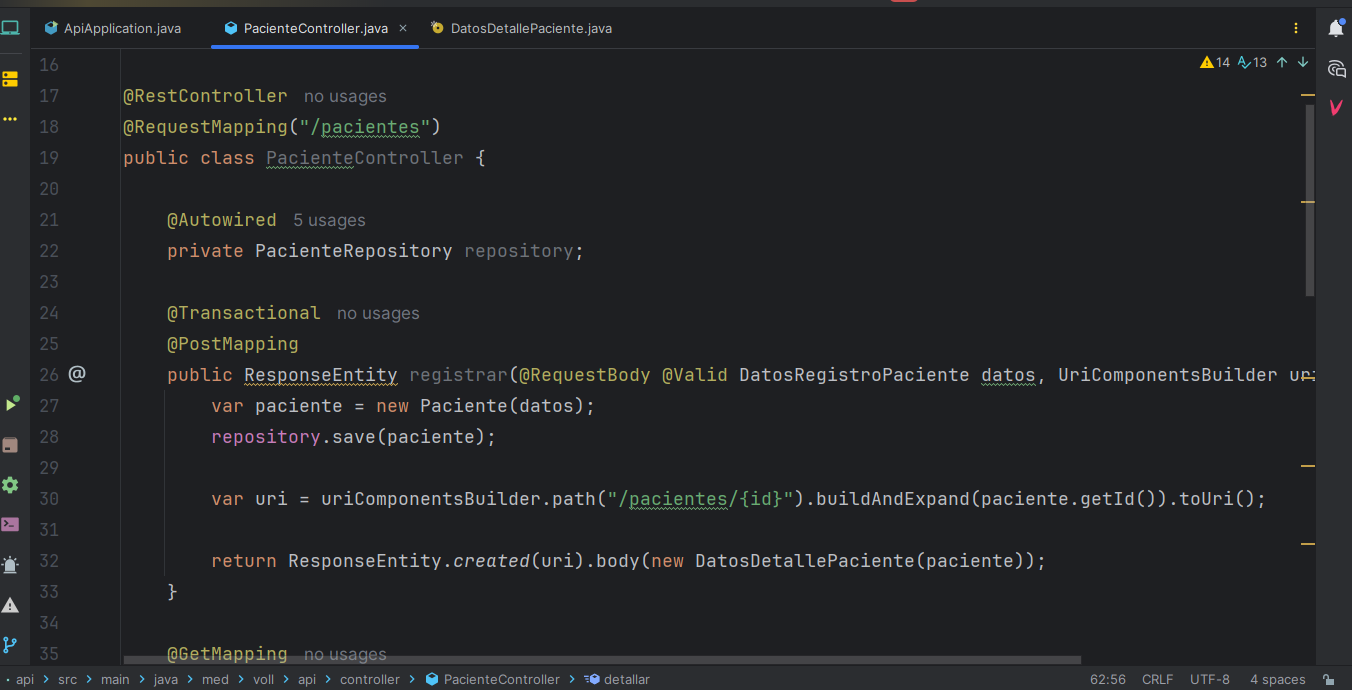Click 'DatosRegistroPaciente' parameter type on line 26
Screen dimensions: 1352x690
[854, 375]
